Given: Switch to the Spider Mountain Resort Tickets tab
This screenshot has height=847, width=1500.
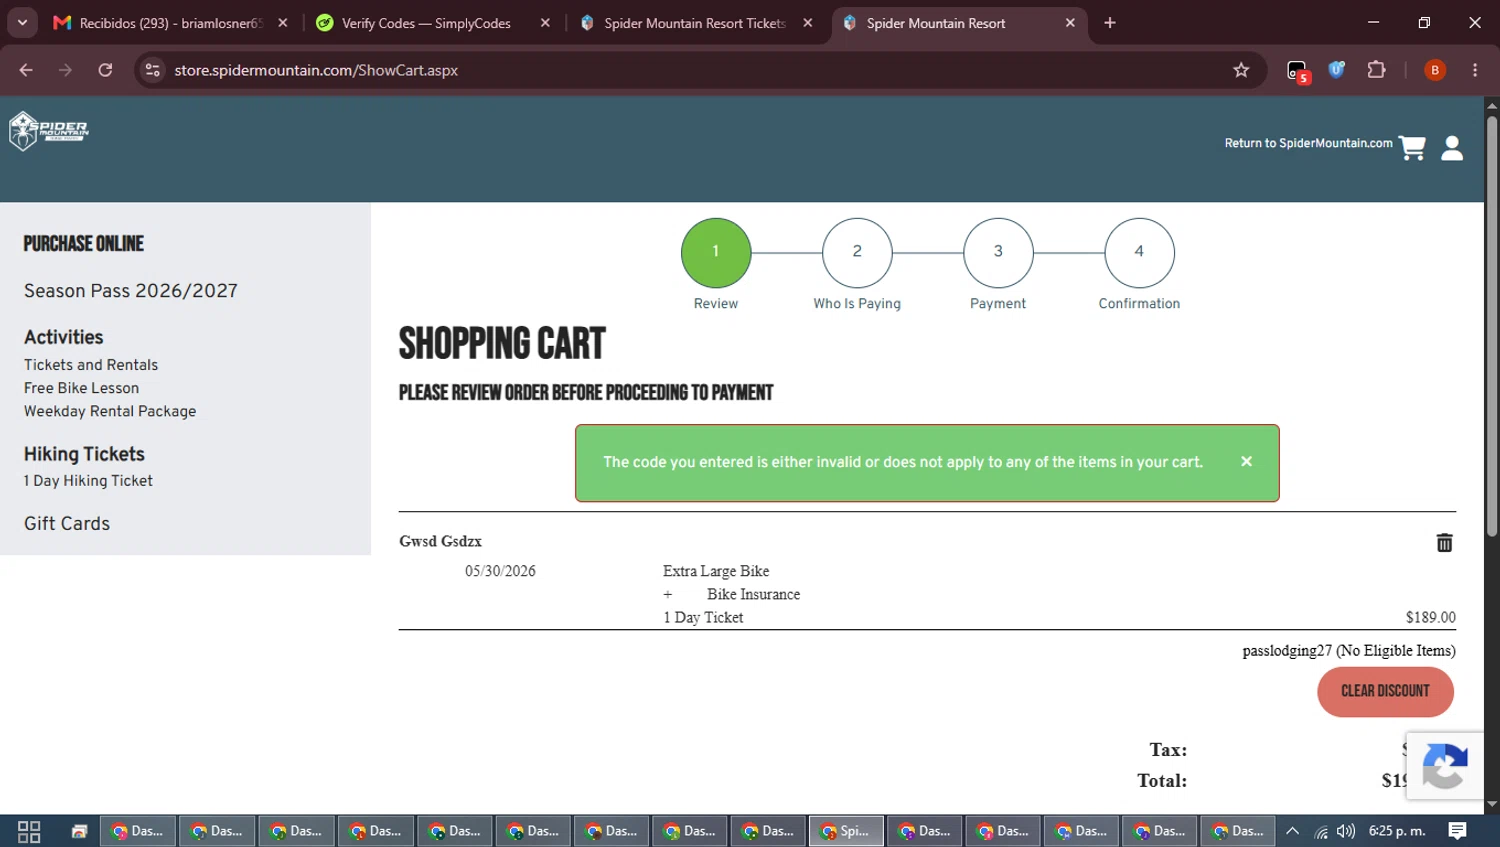Looking at the screenshot, I should click(x=695, y=23).
